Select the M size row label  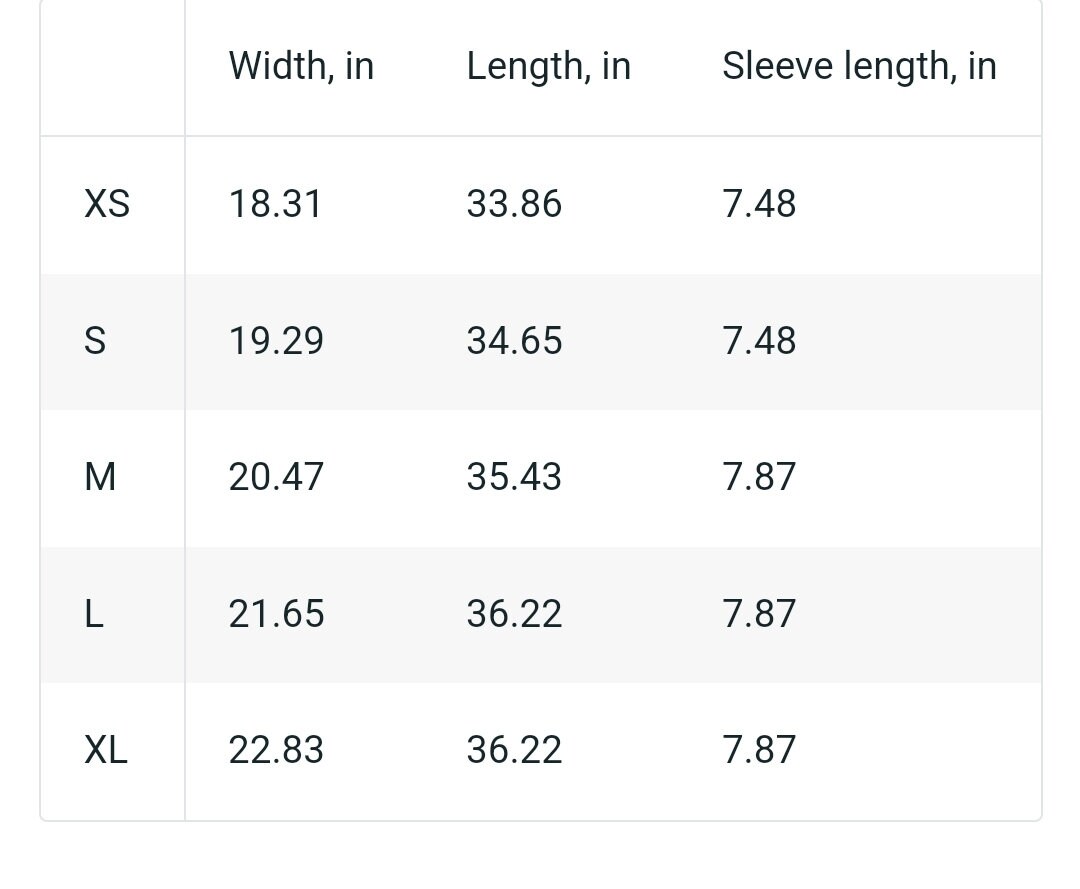(100, 477)
